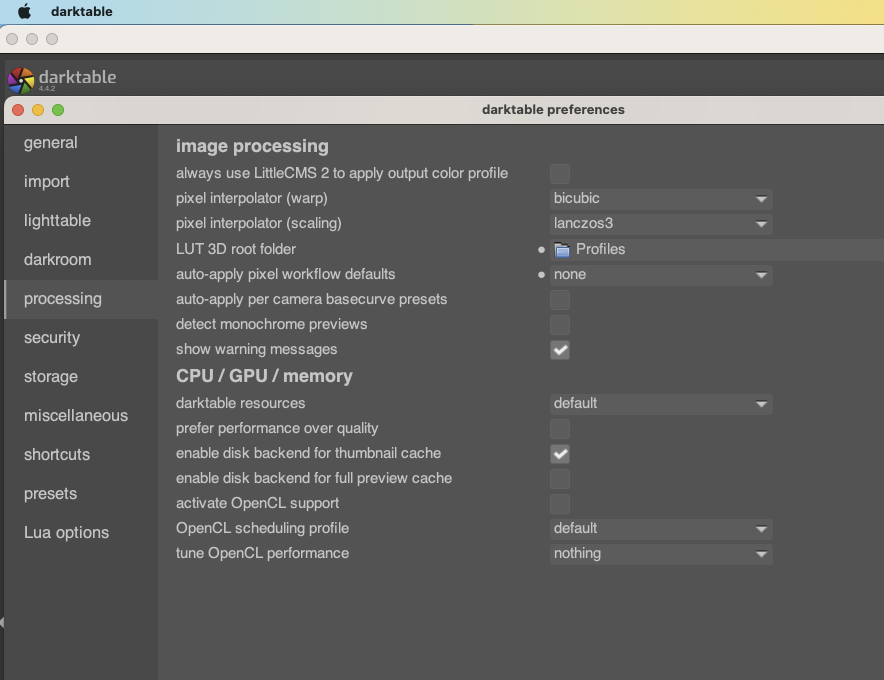Check prefer performance over quality
This screenshot has height=680, width=884.
coord(560,429)
